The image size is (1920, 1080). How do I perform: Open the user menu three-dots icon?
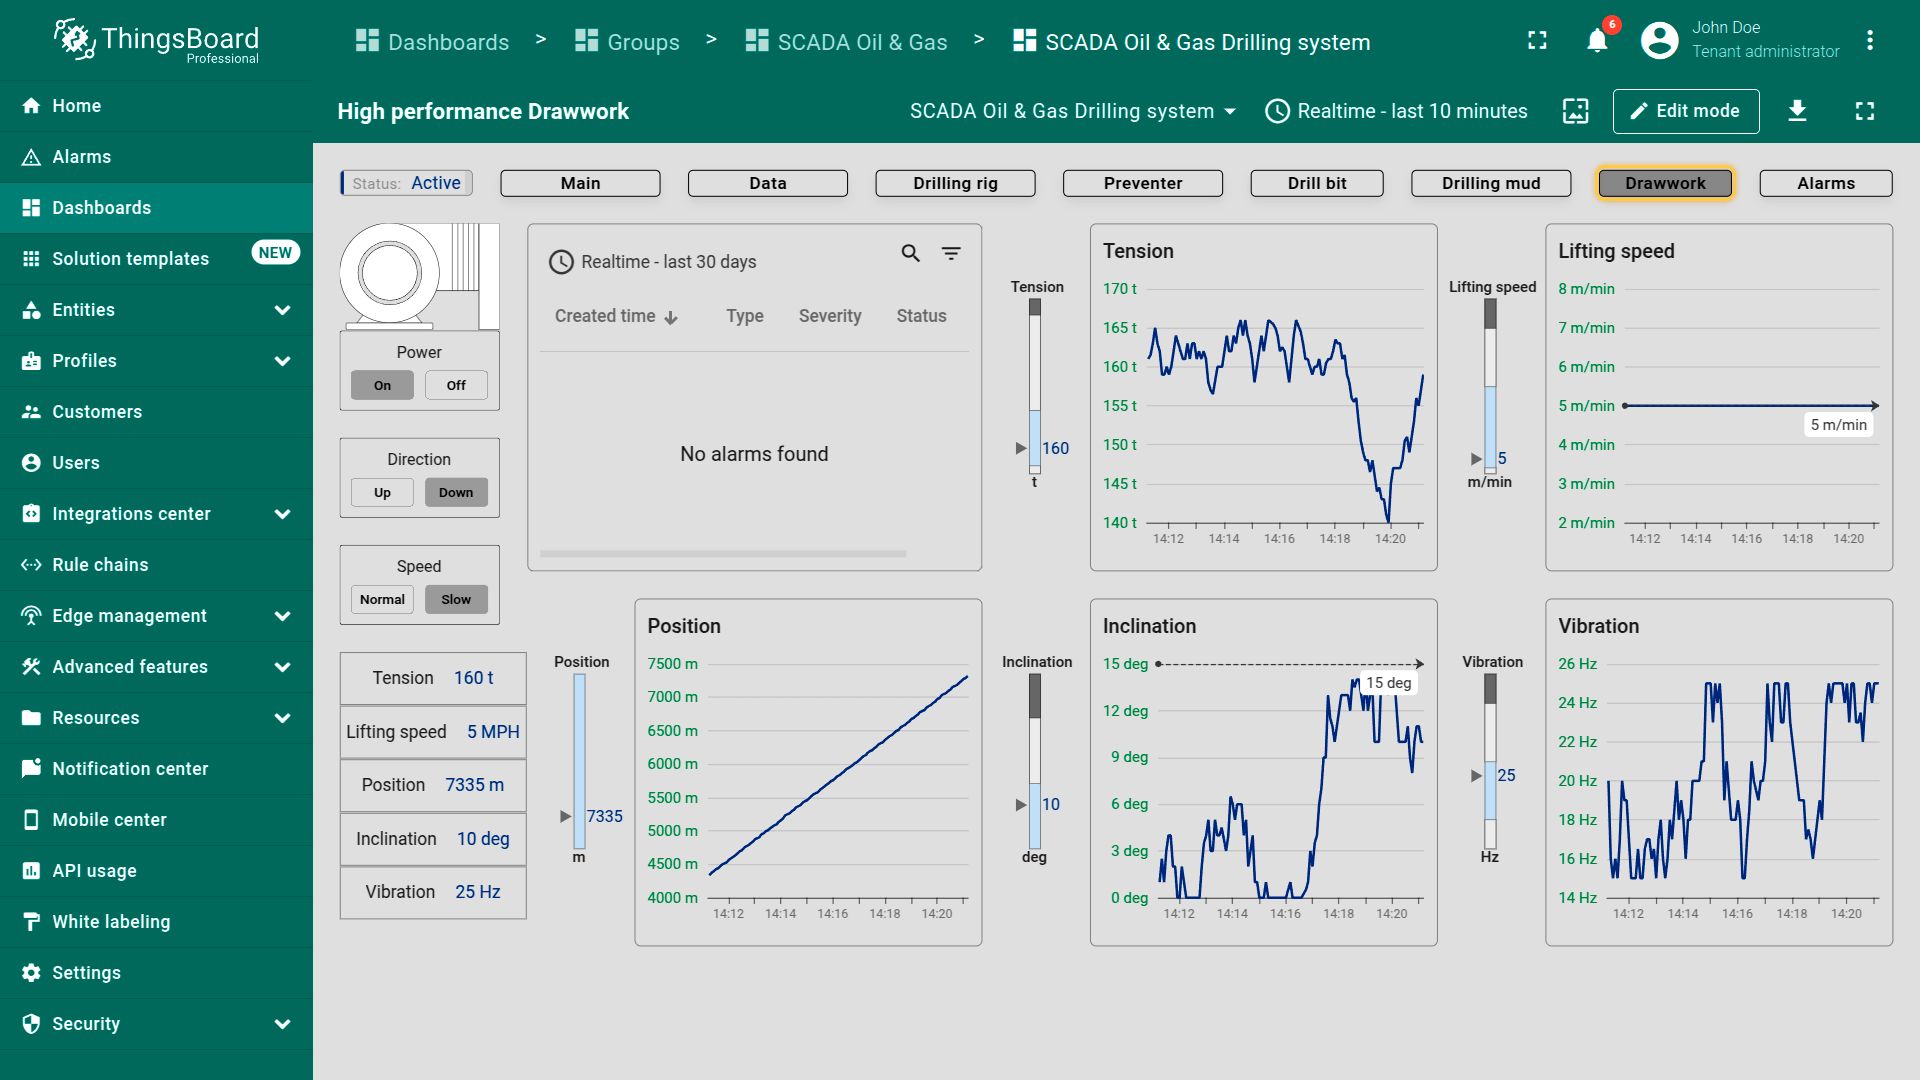[1869, 41]
